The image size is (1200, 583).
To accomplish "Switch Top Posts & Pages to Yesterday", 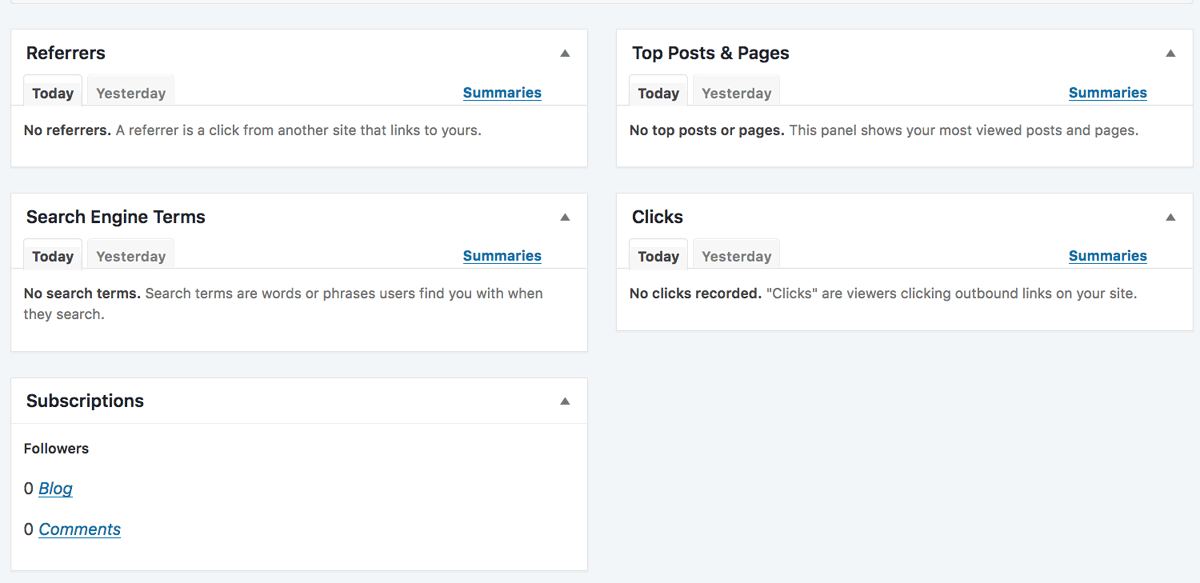I will point(737,92).
